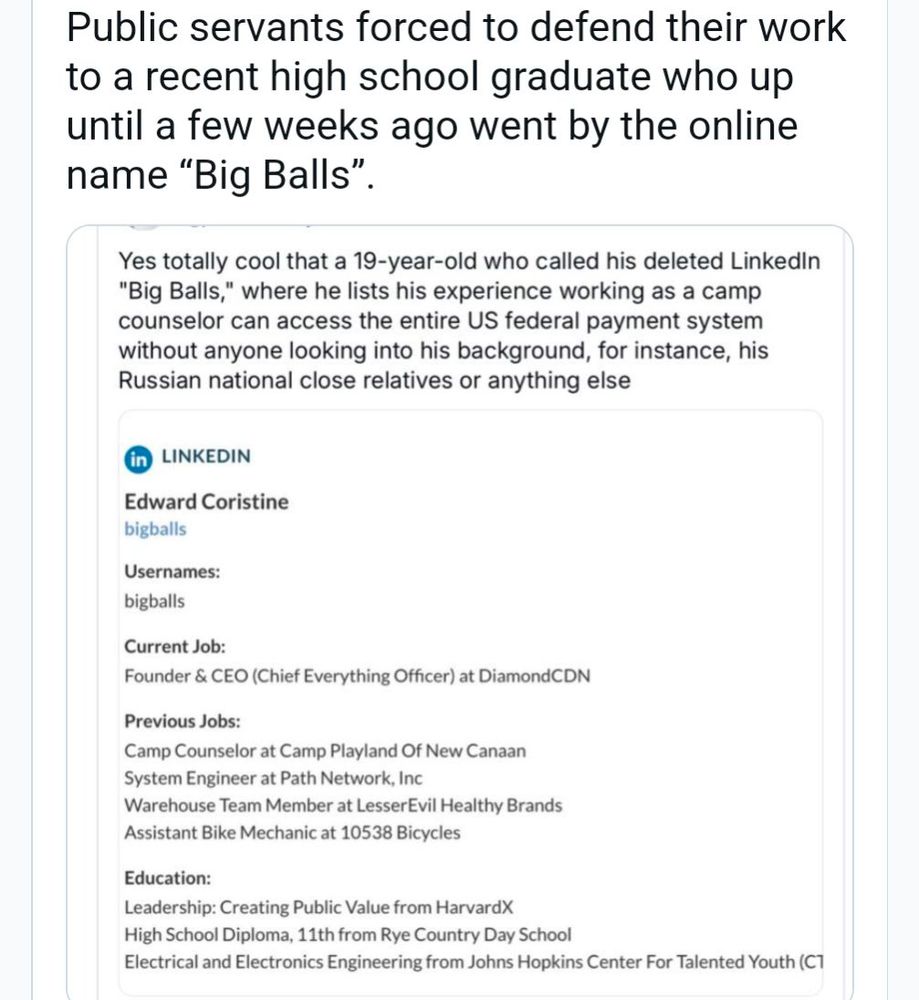
Task: Select Rye Country Day School diploma entry
Action: click(x=348, y=935)
